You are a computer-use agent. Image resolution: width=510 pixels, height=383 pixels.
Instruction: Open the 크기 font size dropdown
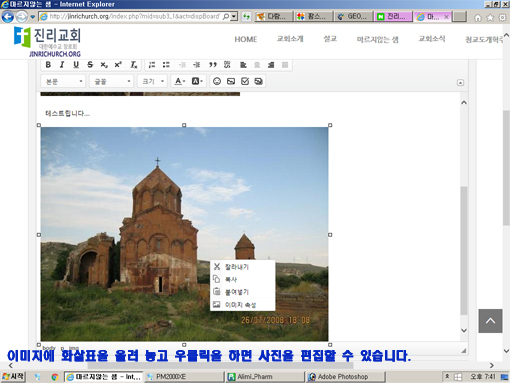pyautogui.click(x=152, y=81)
